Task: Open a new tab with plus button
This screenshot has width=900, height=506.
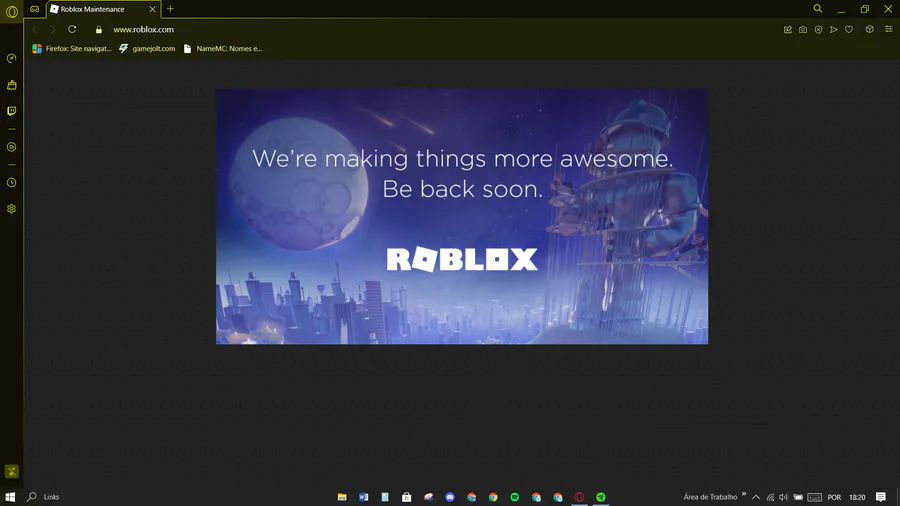Action: [x=170, y=9]
